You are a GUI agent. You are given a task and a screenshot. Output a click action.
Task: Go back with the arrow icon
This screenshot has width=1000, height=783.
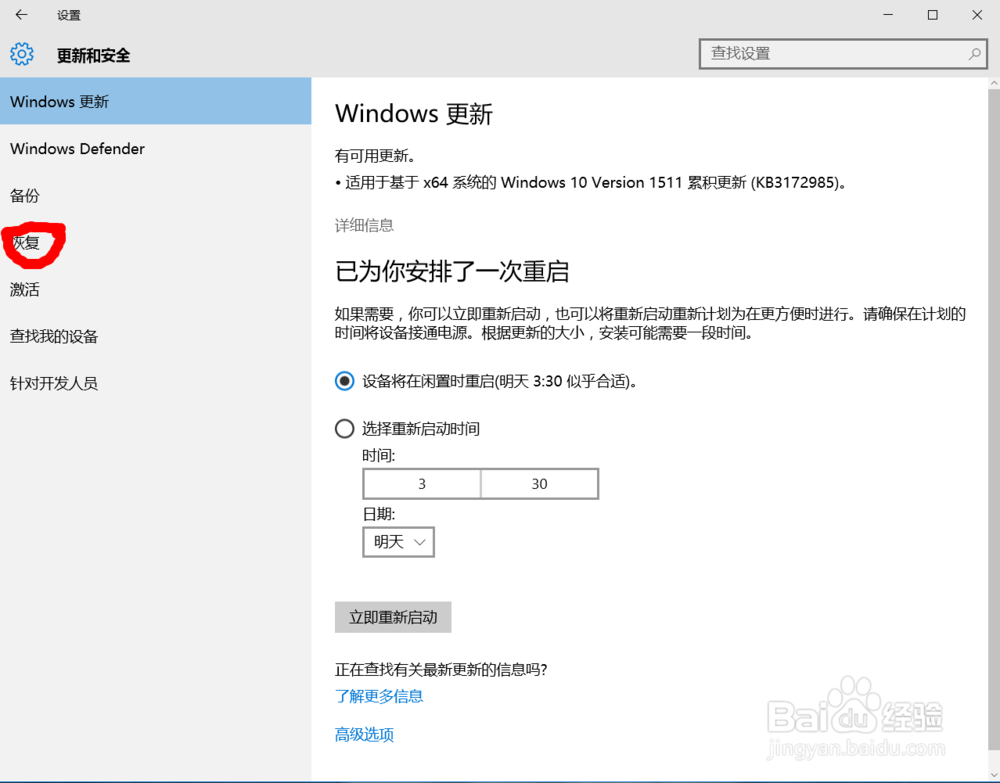click(22, 15)
